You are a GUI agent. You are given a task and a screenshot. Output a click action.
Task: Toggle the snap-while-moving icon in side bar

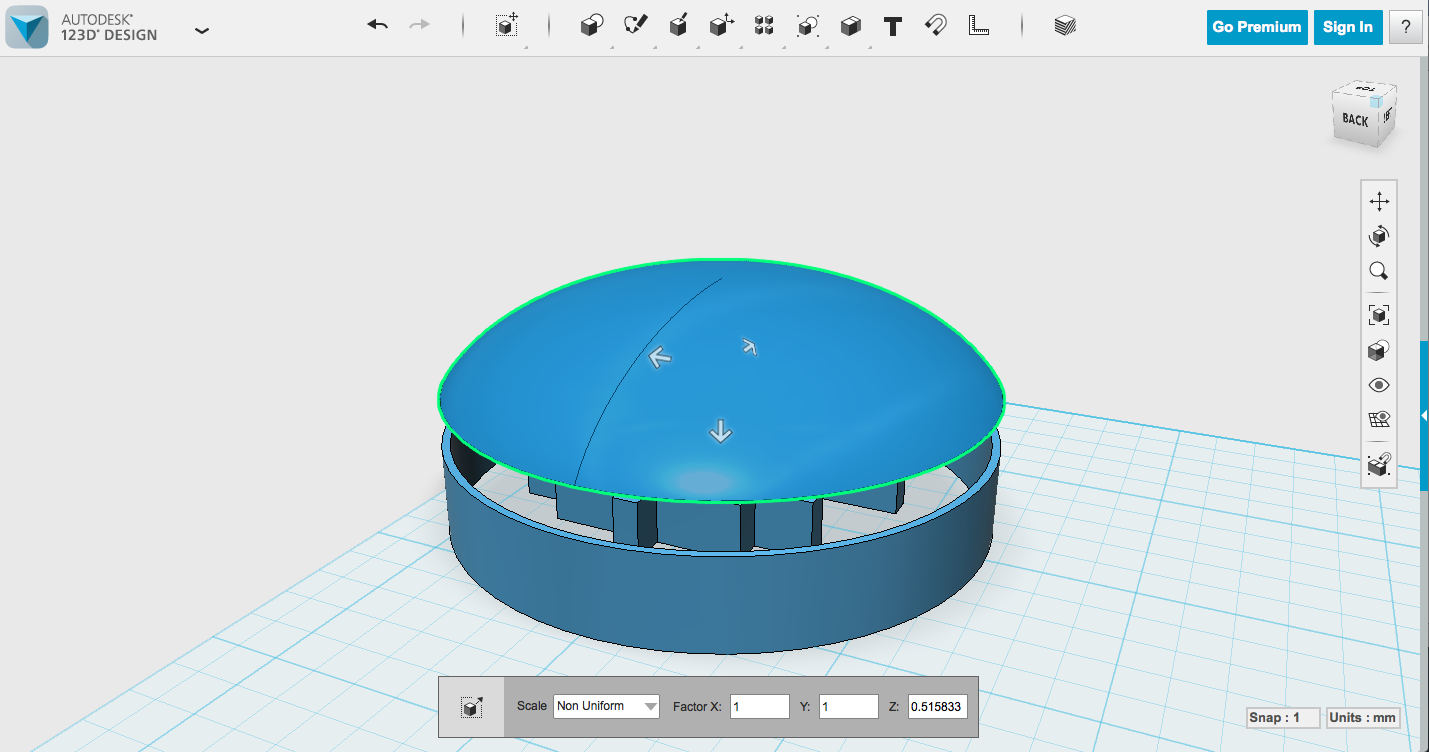(x=1379, y=464)
